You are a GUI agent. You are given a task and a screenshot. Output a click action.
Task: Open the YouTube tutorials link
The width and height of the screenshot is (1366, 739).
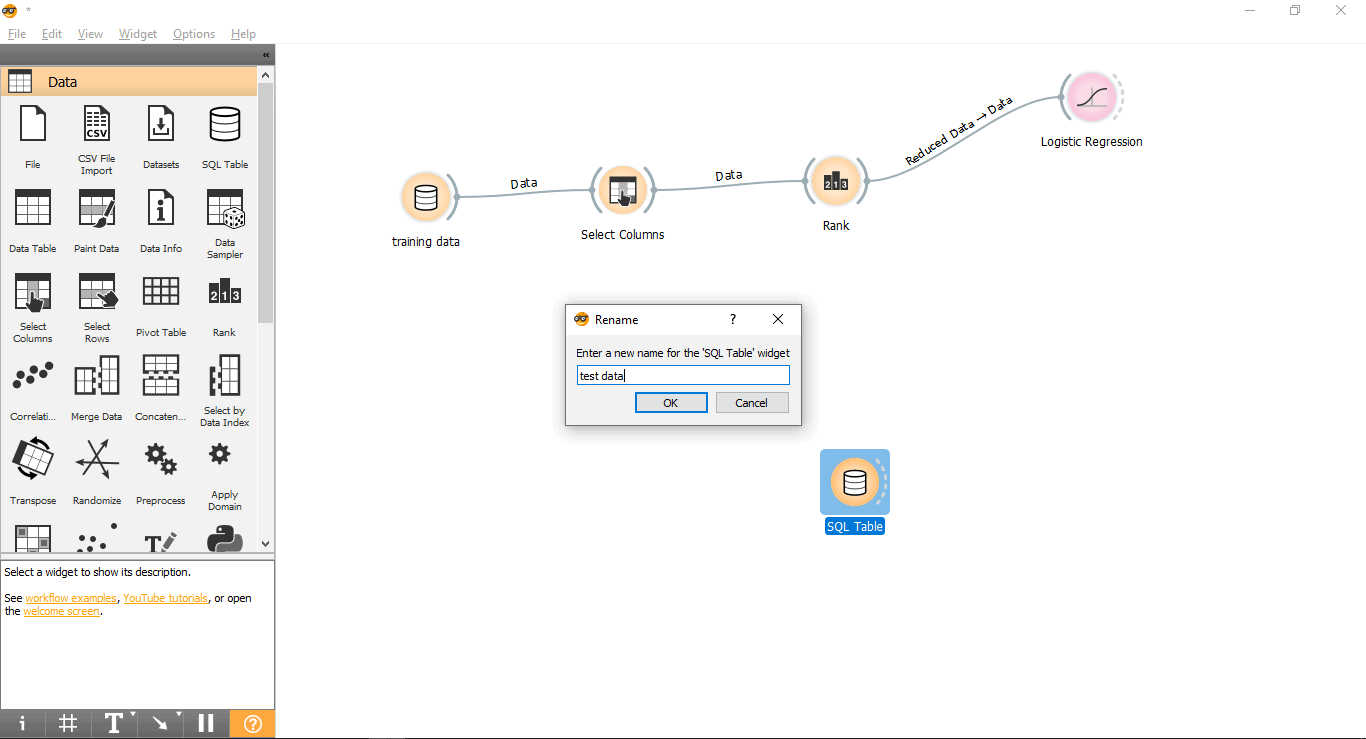[165, 598]
